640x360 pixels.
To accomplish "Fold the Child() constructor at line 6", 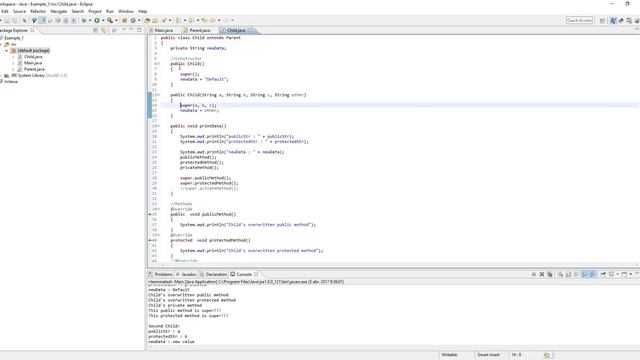I will [158, 64].
